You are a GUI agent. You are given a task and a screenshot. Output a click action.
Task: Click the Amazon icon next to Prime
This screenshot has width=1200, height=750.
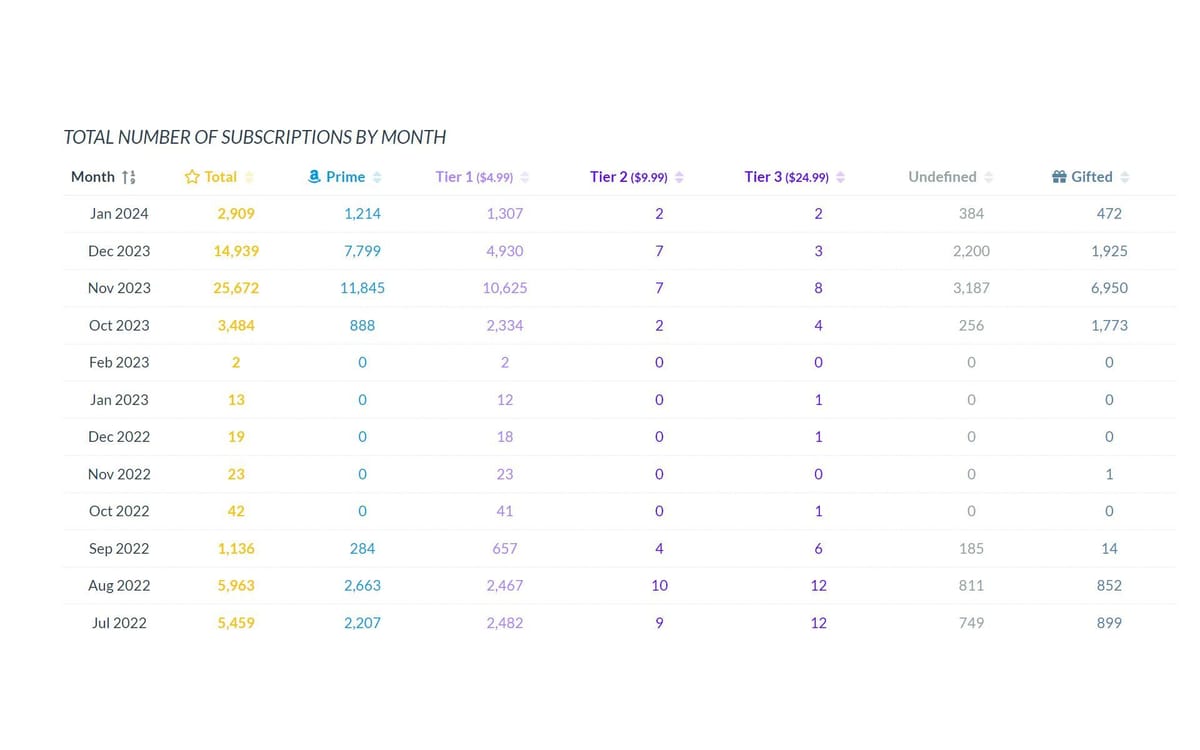(x=314, y=177)
